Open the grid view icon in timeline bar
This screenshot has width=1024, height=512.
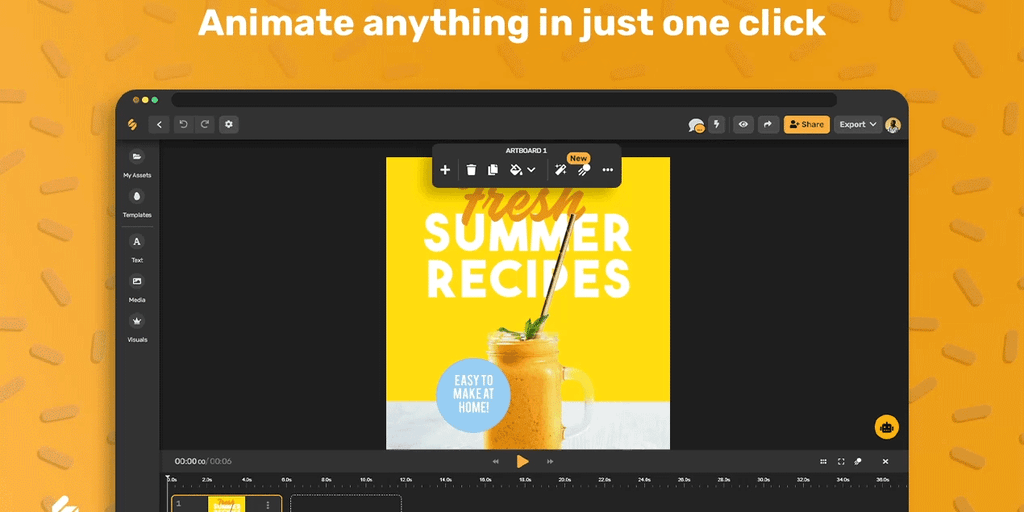pos(824,461)
